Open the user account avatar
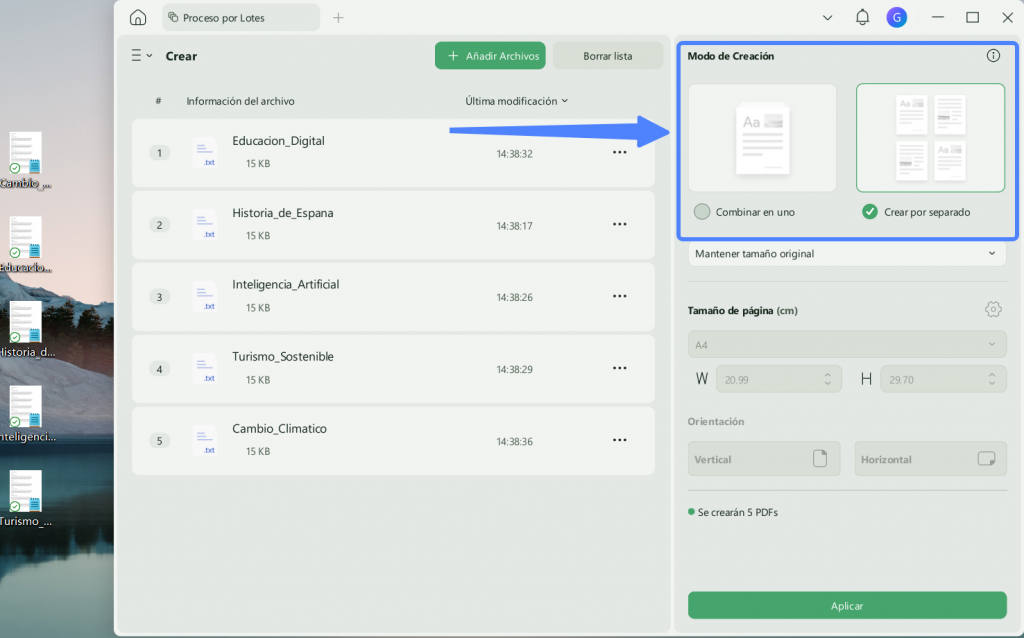The width and height of the screenshot is (1024, 638). tap(896, 18)
